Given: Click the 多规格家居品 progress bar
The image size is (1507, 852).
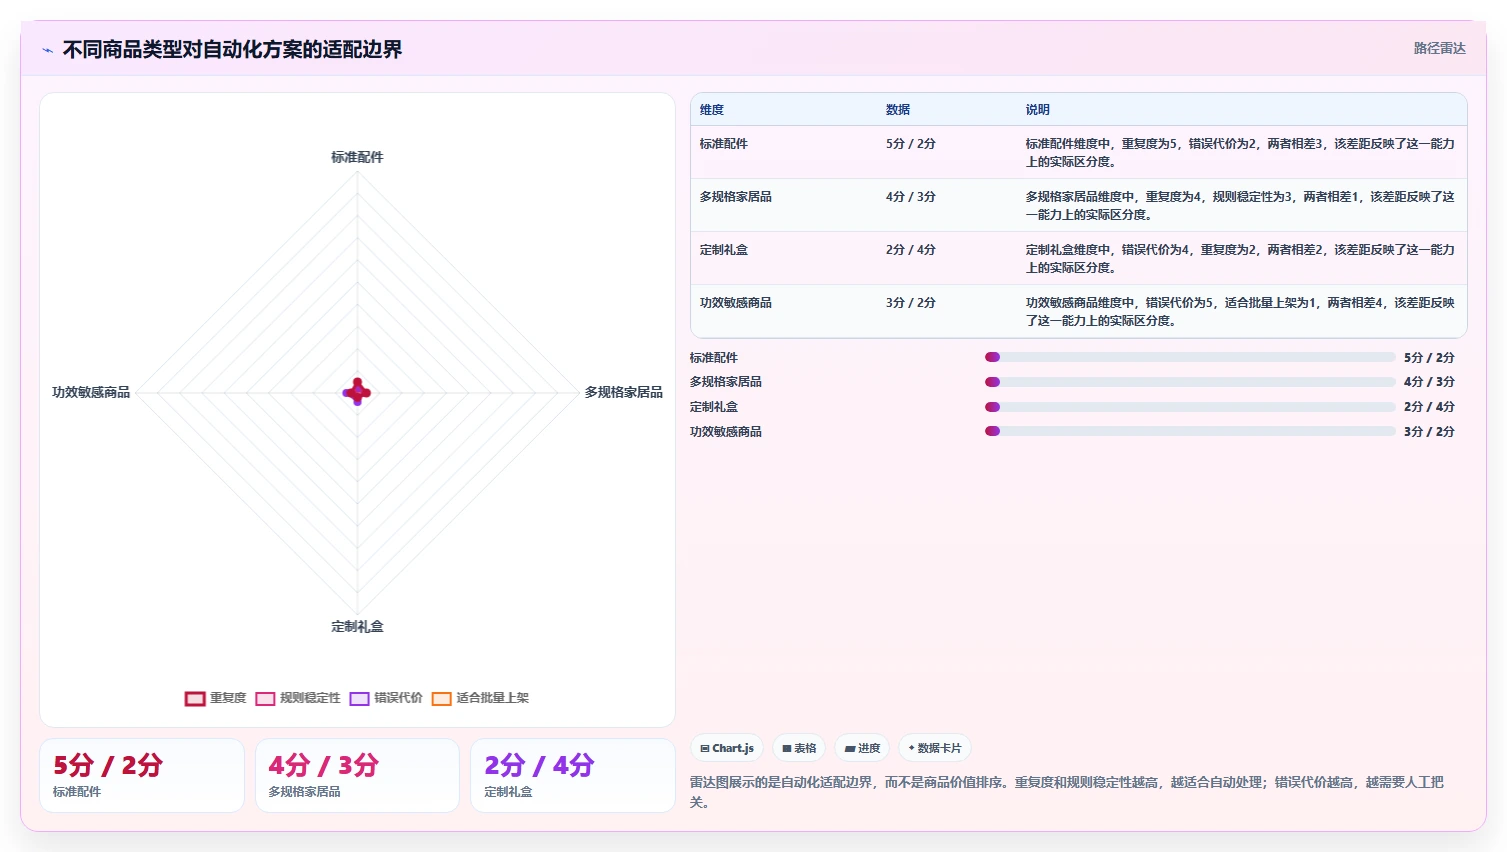Looking at the screenshot, I should 1190,382.
